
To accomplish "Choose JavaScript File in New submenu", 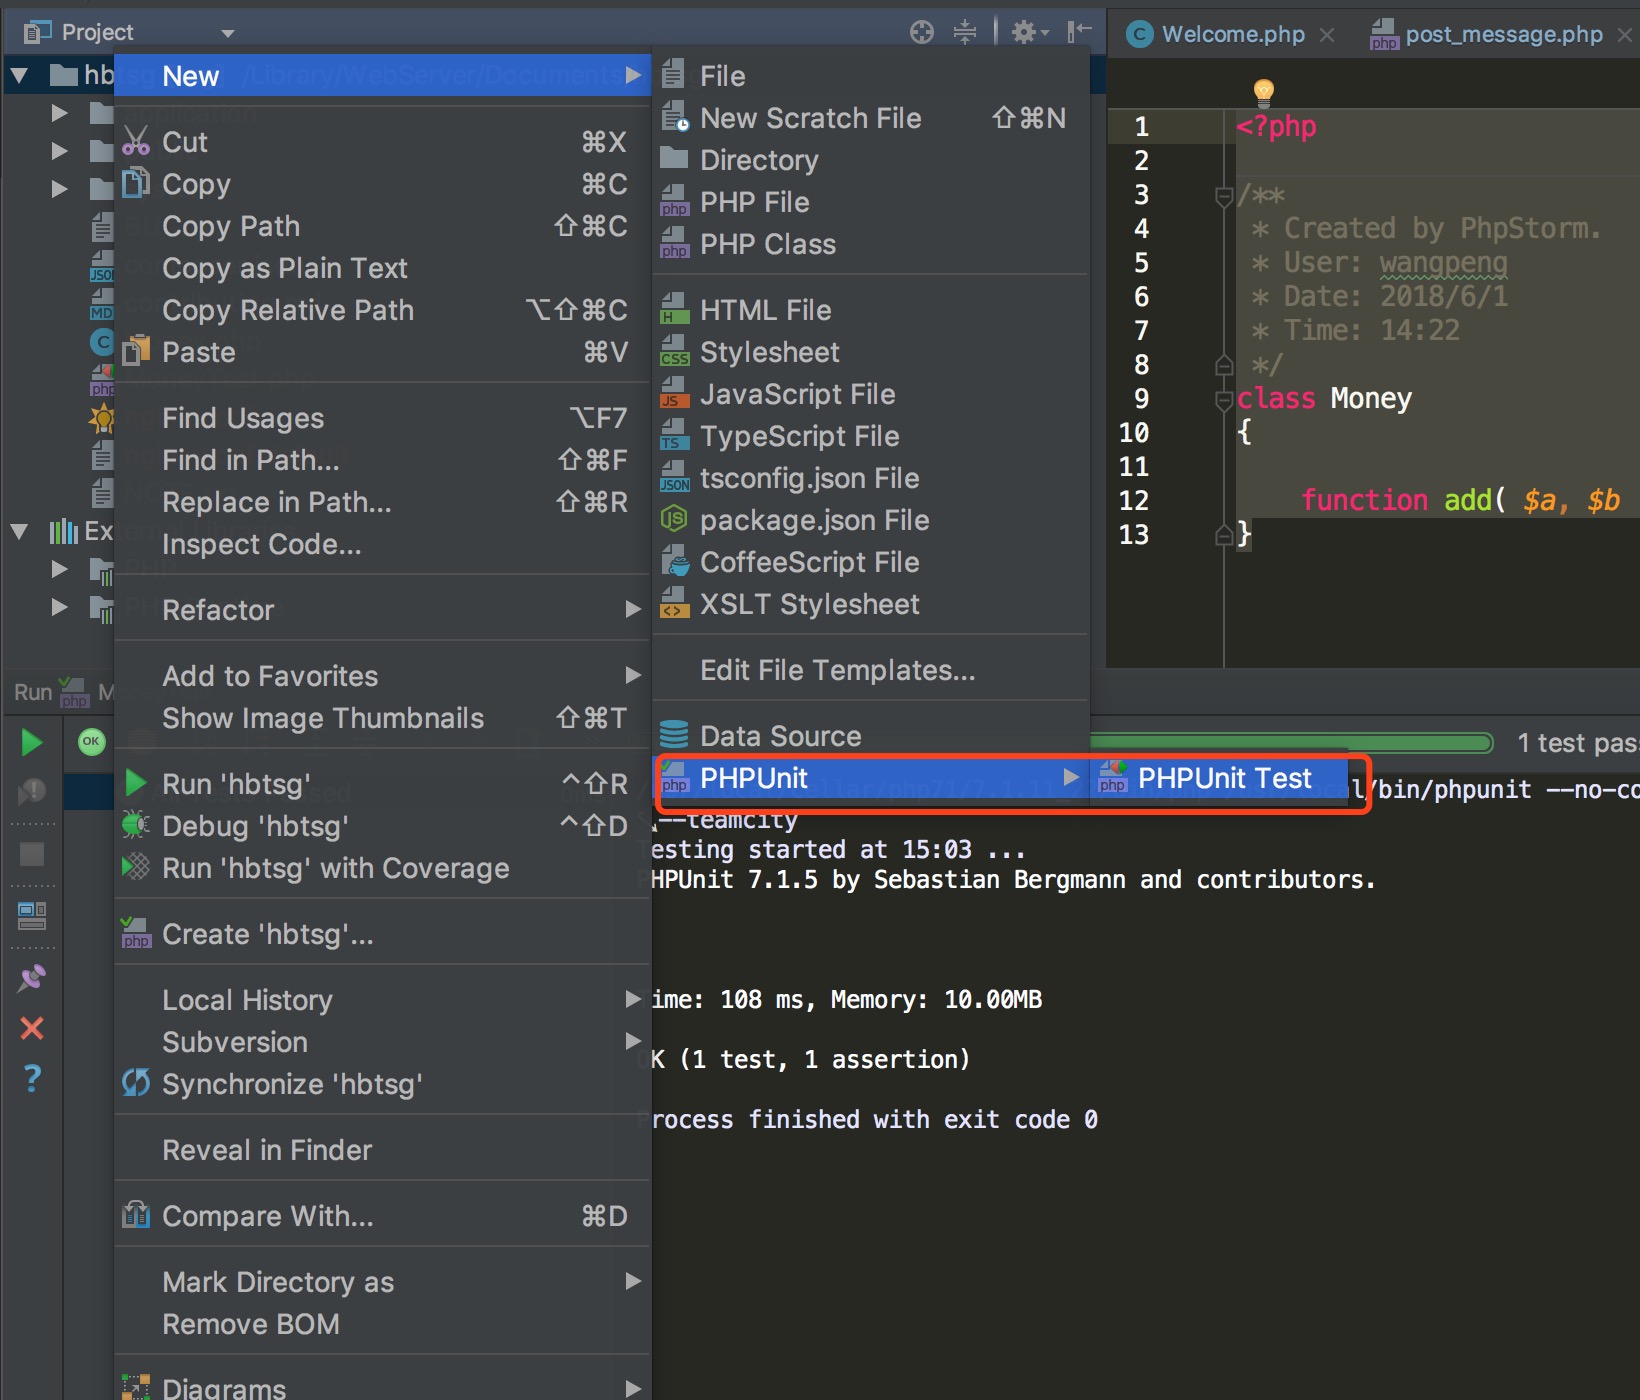I will pyautogui.click(x=870, y=394).
